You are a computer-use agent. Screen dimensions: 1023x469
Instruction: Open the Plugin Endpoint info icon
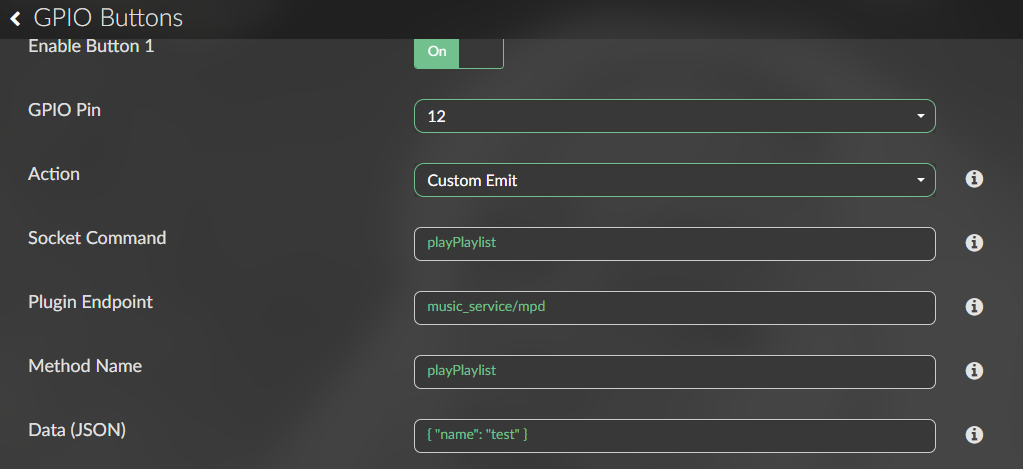[x=974, y=307]
